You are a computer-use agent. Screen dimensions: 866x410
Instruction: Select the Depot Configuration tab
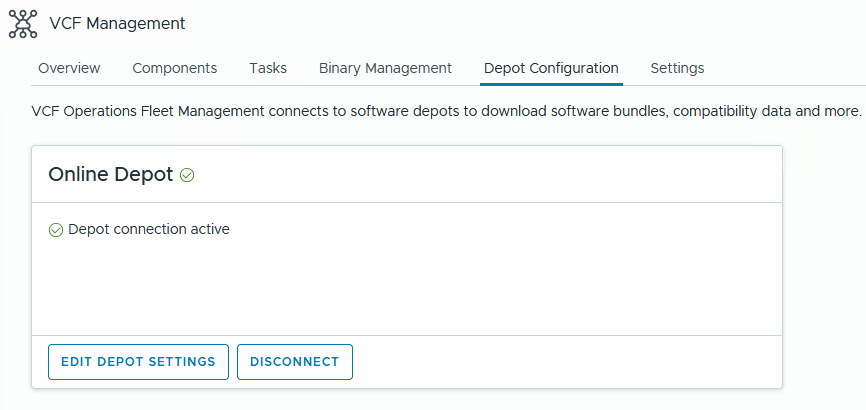pos(551,68)
